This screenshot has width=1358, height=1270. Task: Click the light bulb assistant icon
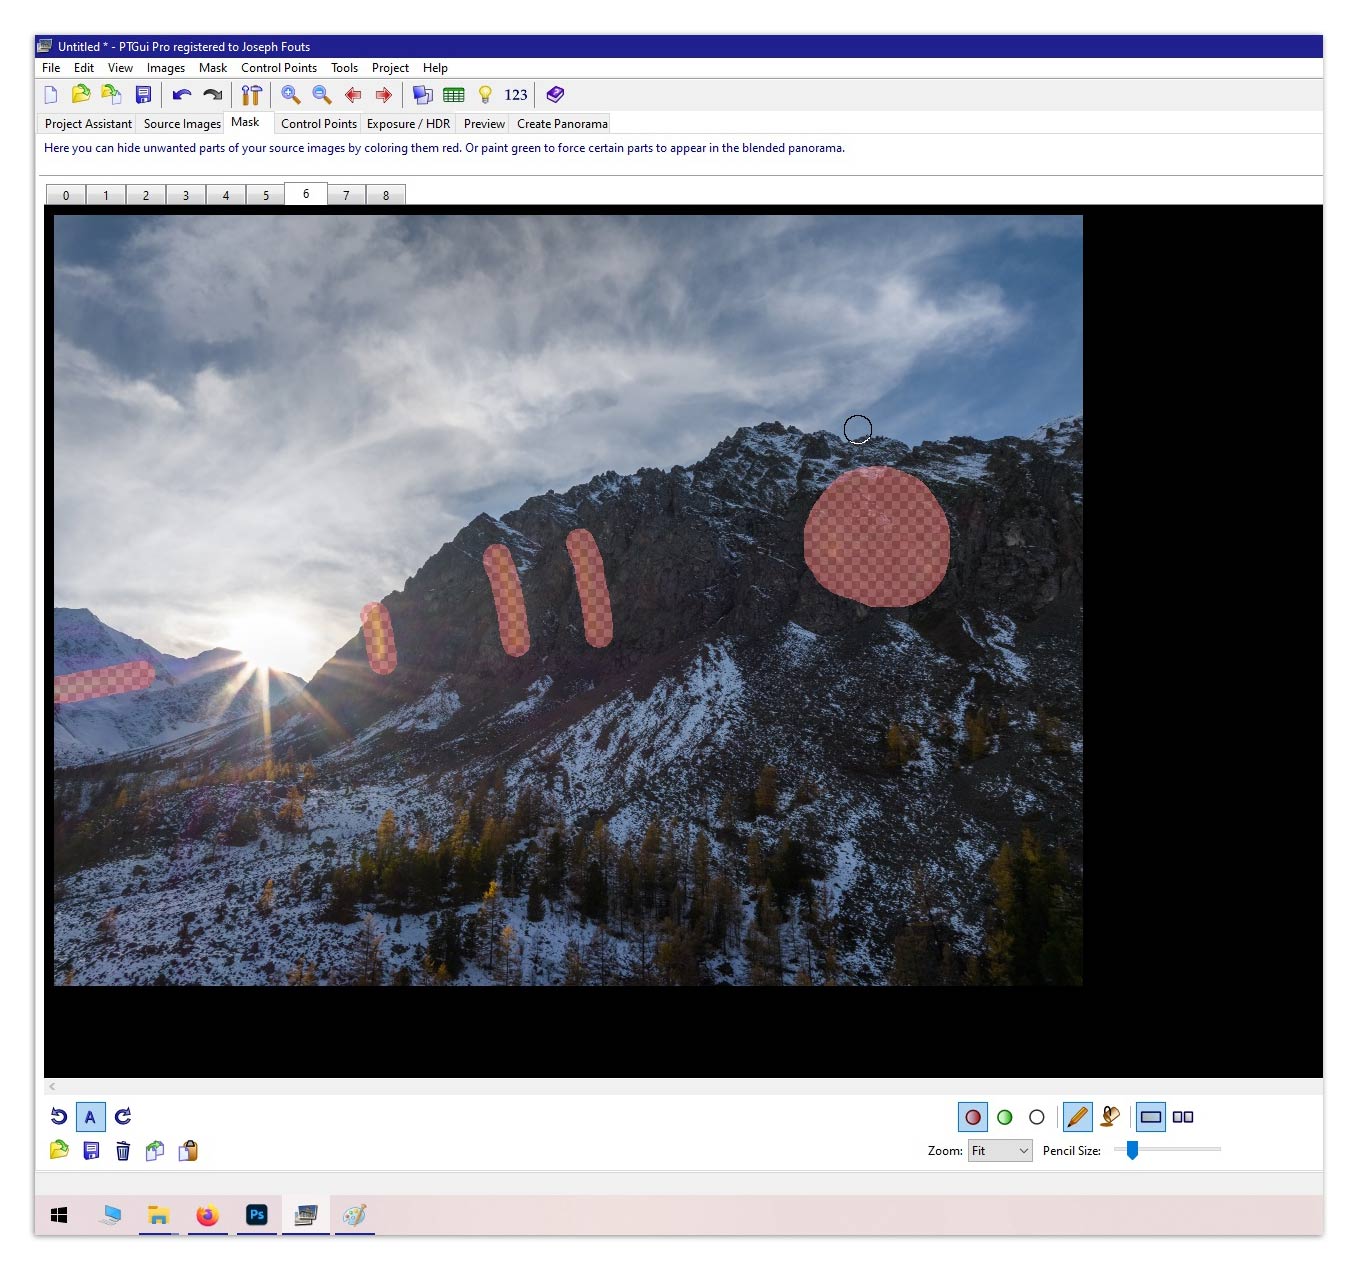[x=485, y=95]
